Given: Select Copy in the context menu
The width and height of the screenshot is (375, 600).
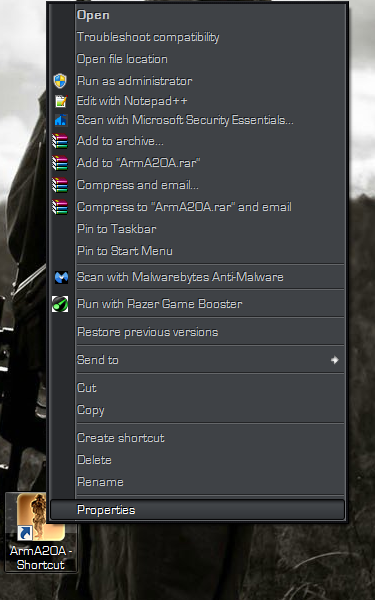Looking at the screenshot, I should (197, 410).
